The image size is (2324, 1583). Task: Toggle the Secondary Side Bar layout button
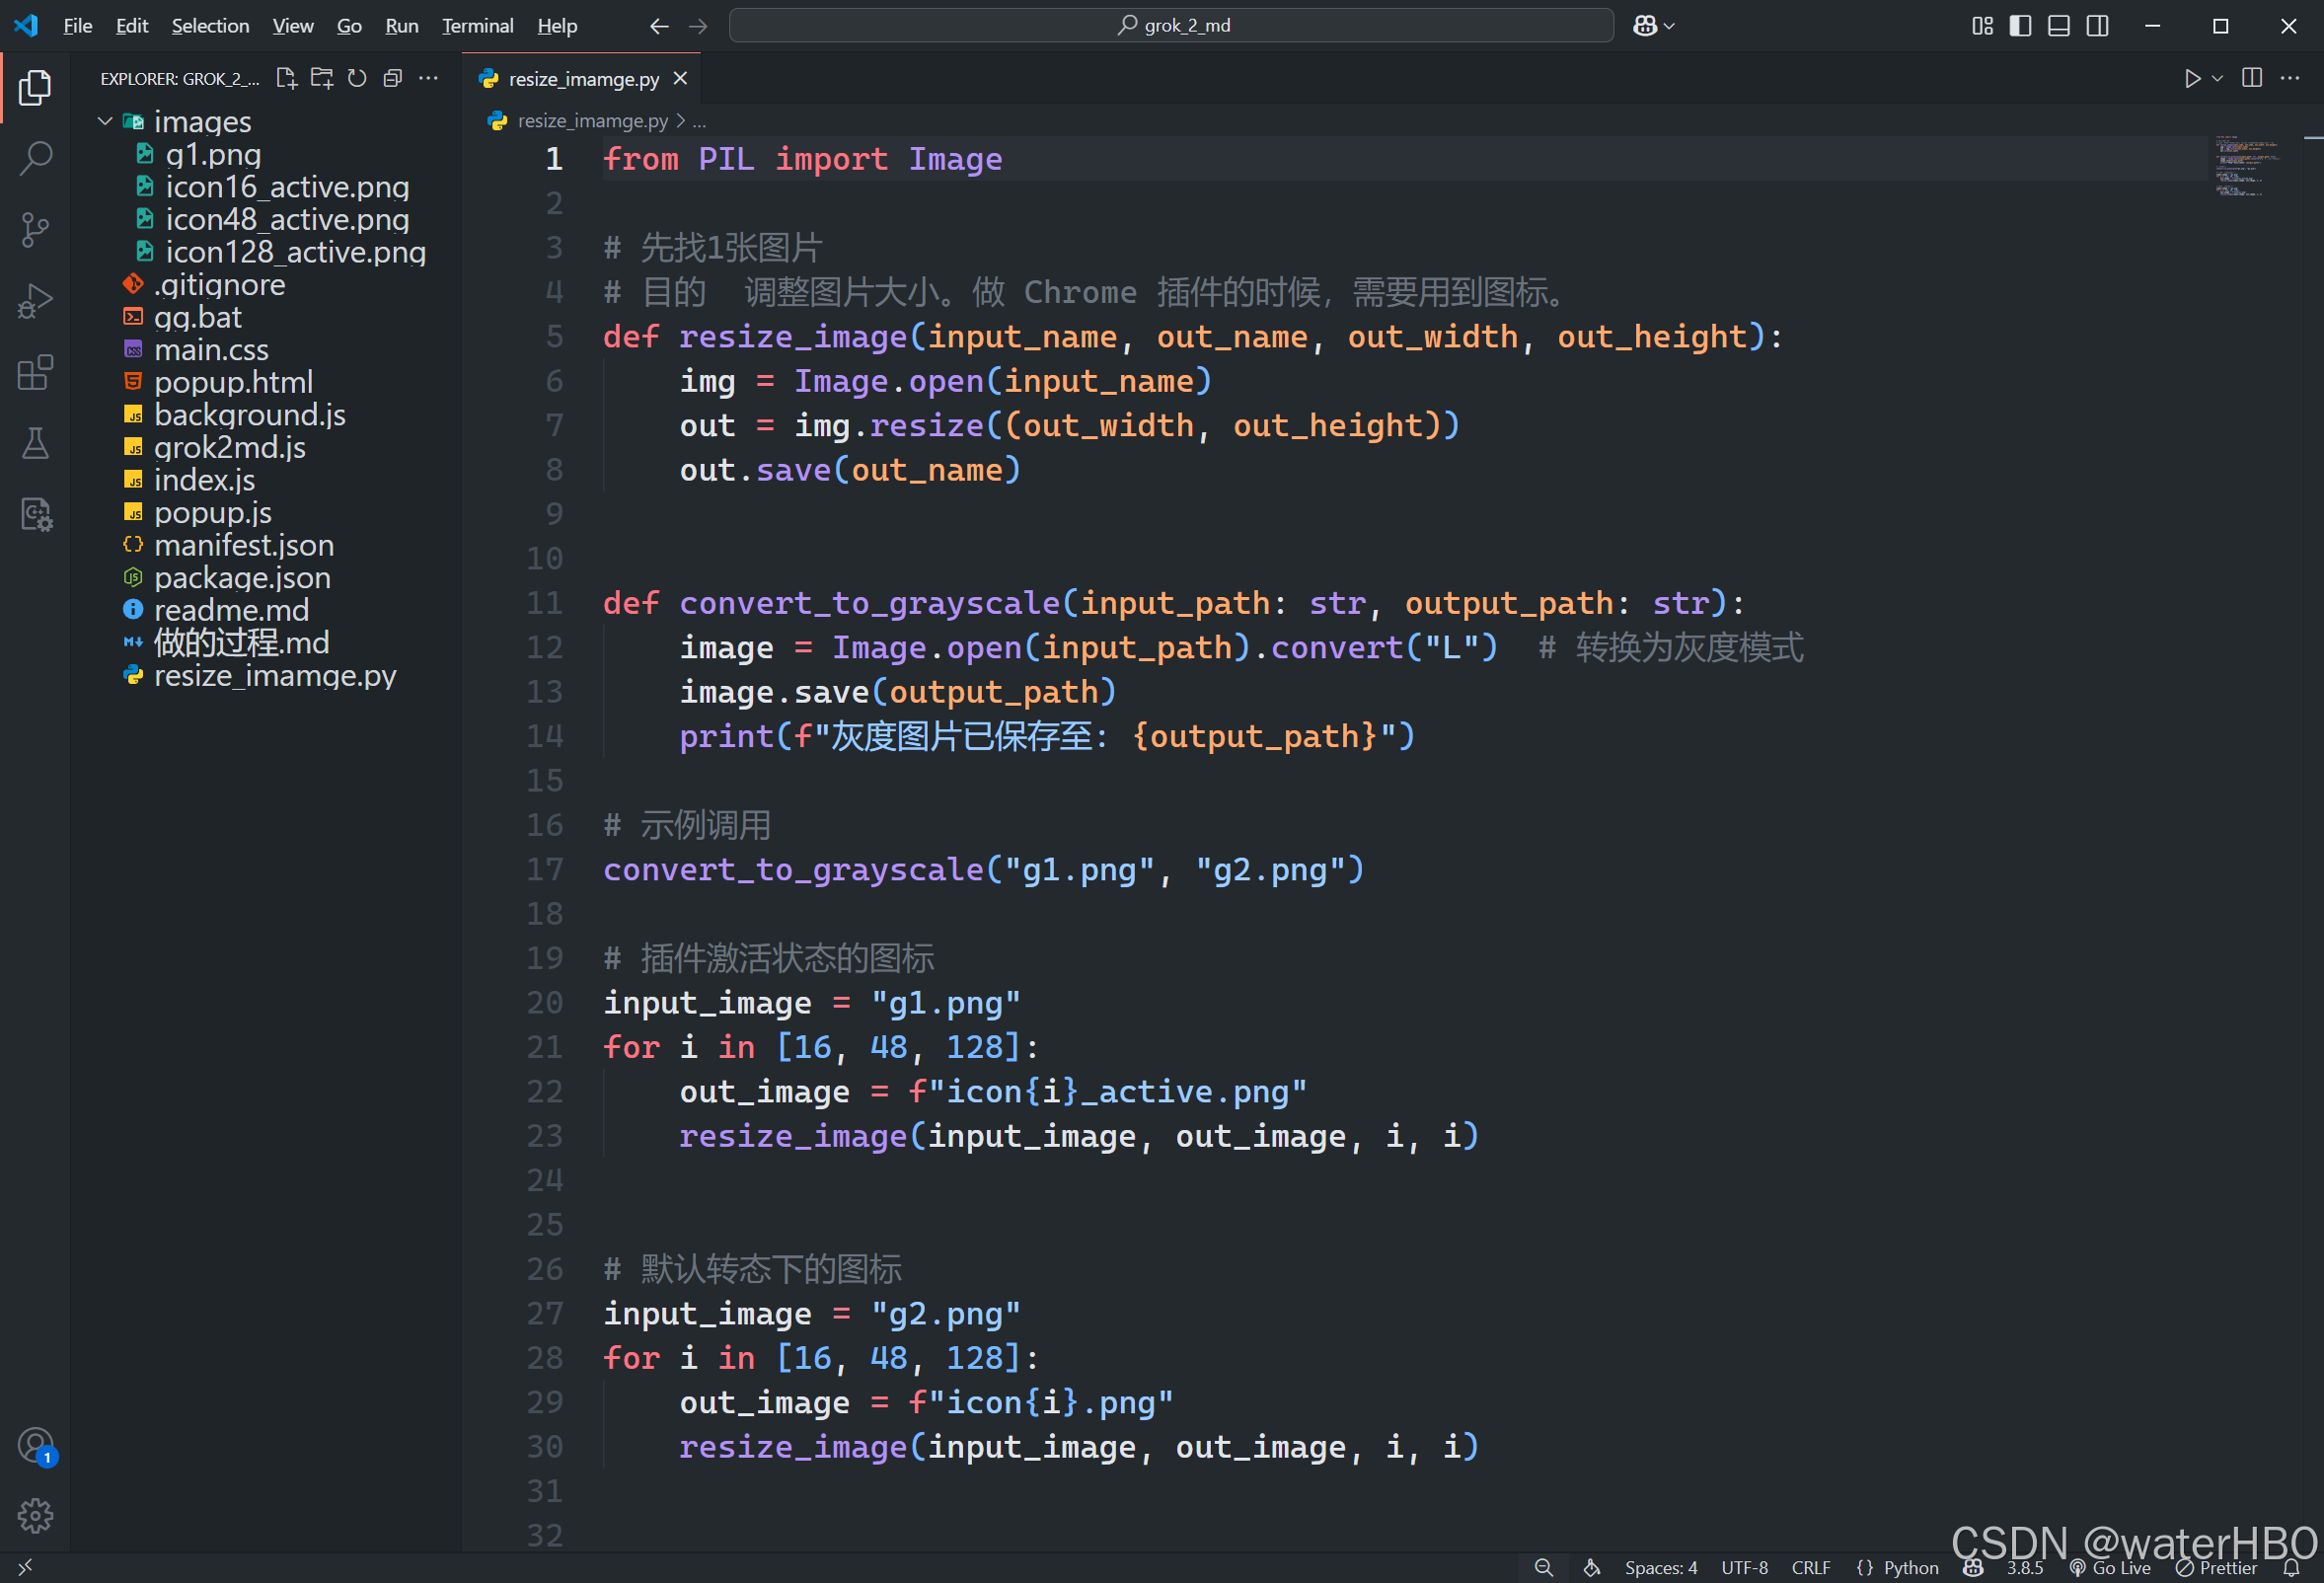click(2098, 26)
